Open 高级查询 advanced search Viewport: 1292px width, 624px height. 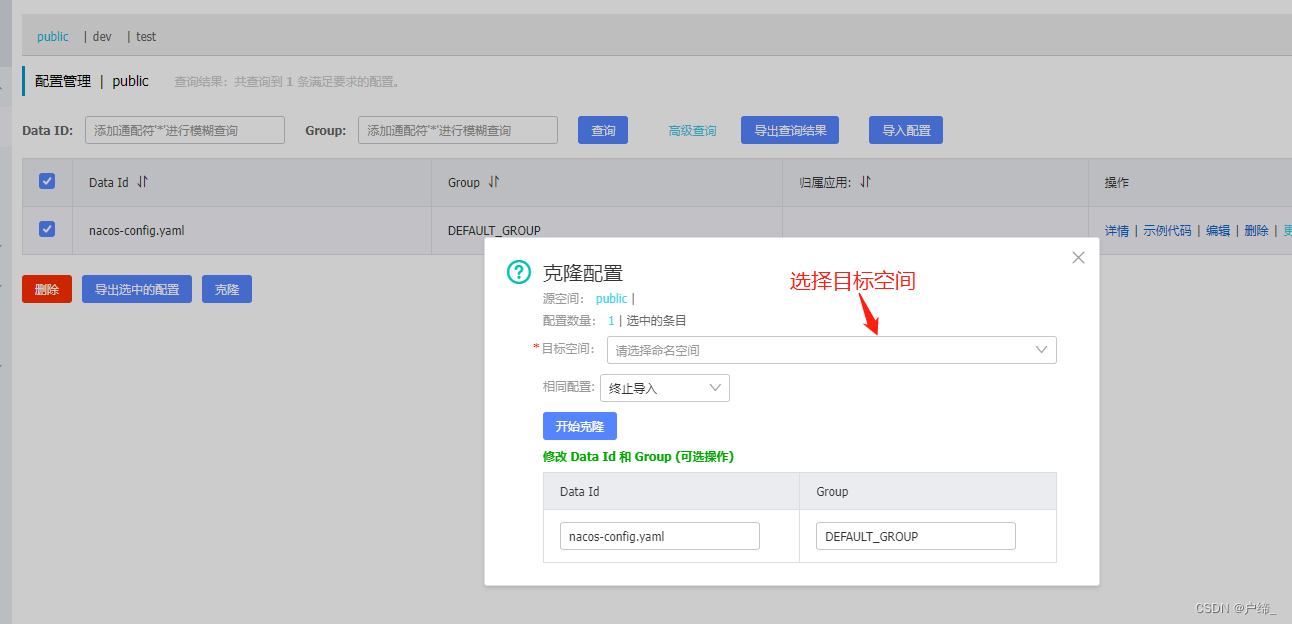[x=692, y=129]
